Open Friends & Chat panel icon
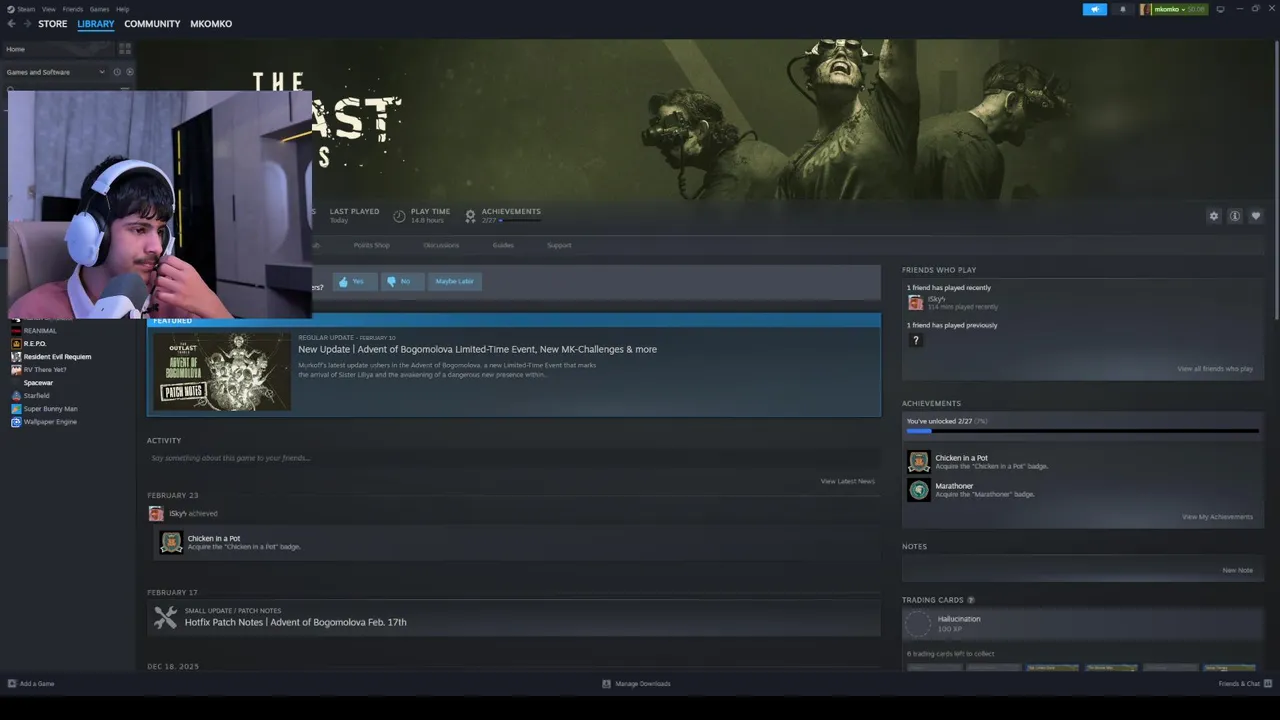 click(1268, 684)
